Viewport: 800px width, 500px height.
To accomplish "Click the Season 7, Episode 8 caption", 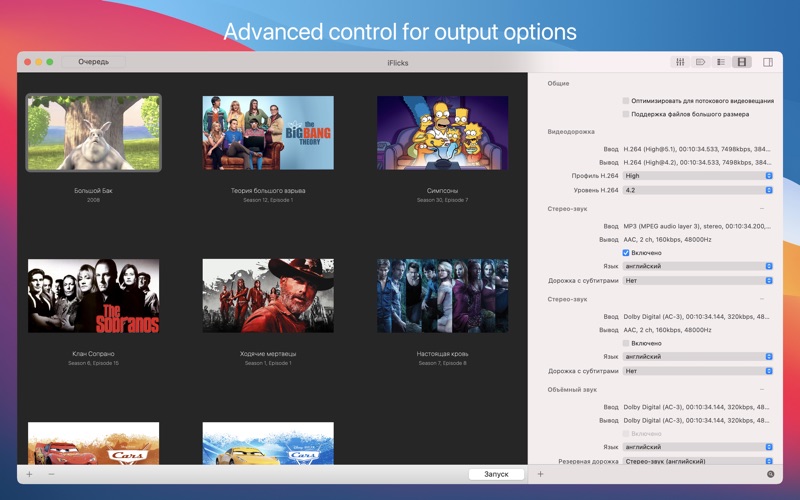I will point(442,363).
